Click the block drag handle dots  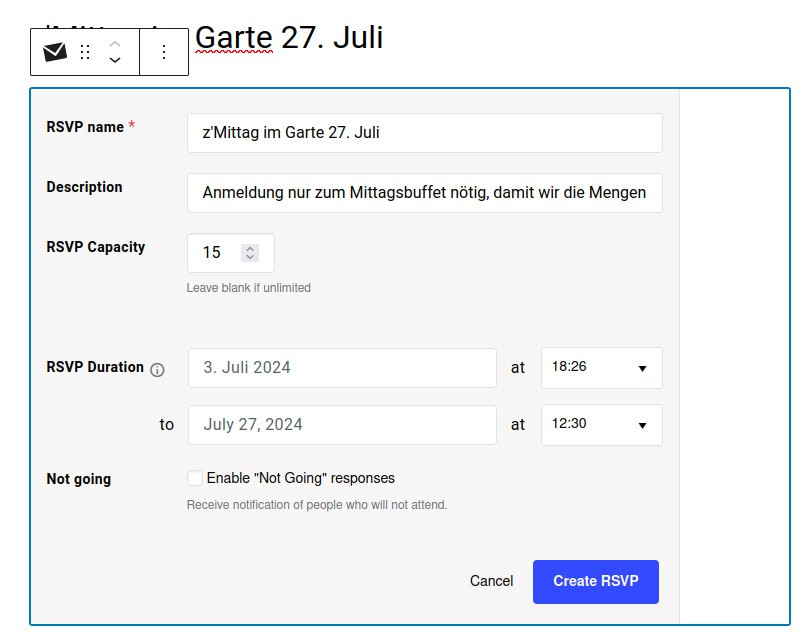[x=85, y=52]
